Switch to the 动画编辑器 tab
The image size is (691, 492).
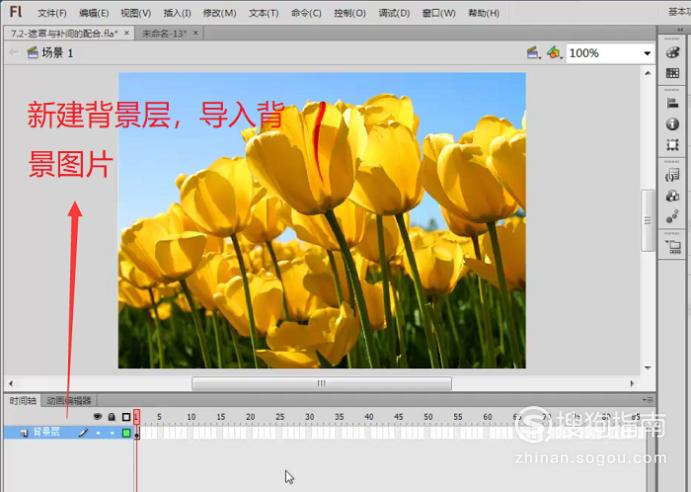(x=69, y=400)
